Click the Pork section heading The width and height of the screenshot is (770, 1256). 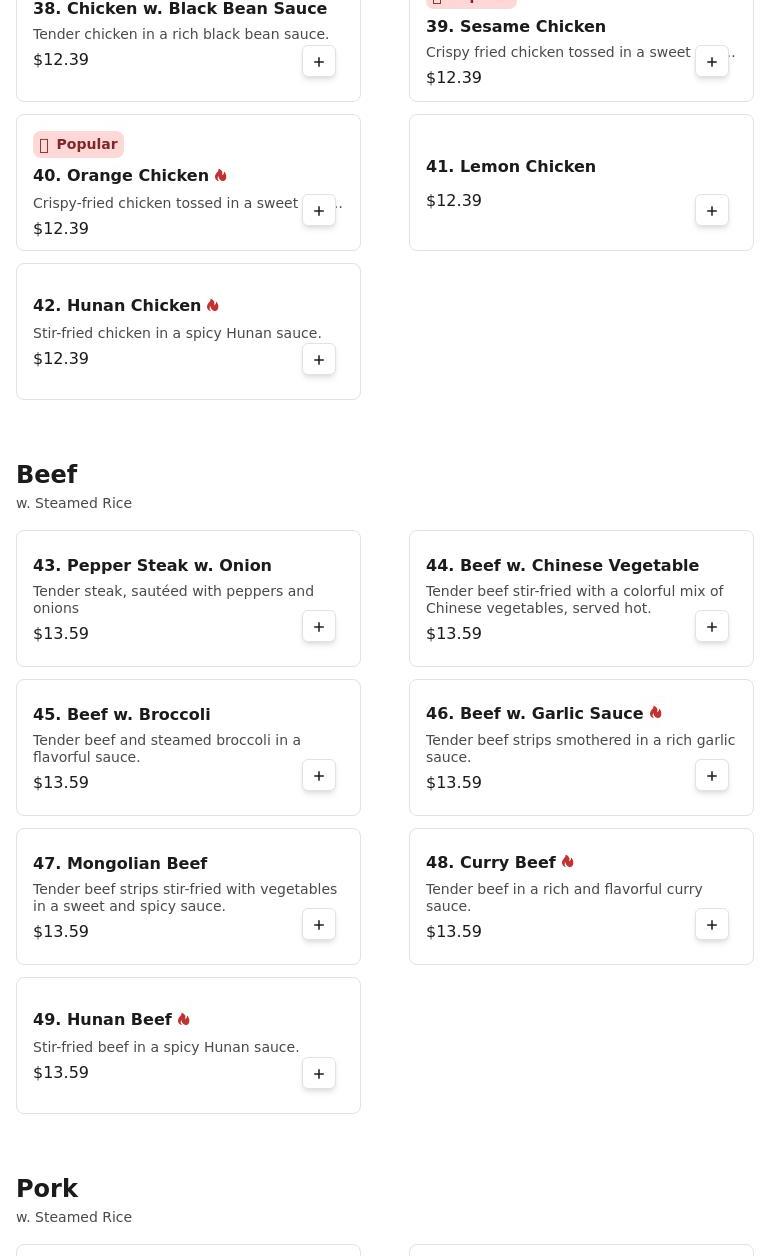click(47, 1189)
